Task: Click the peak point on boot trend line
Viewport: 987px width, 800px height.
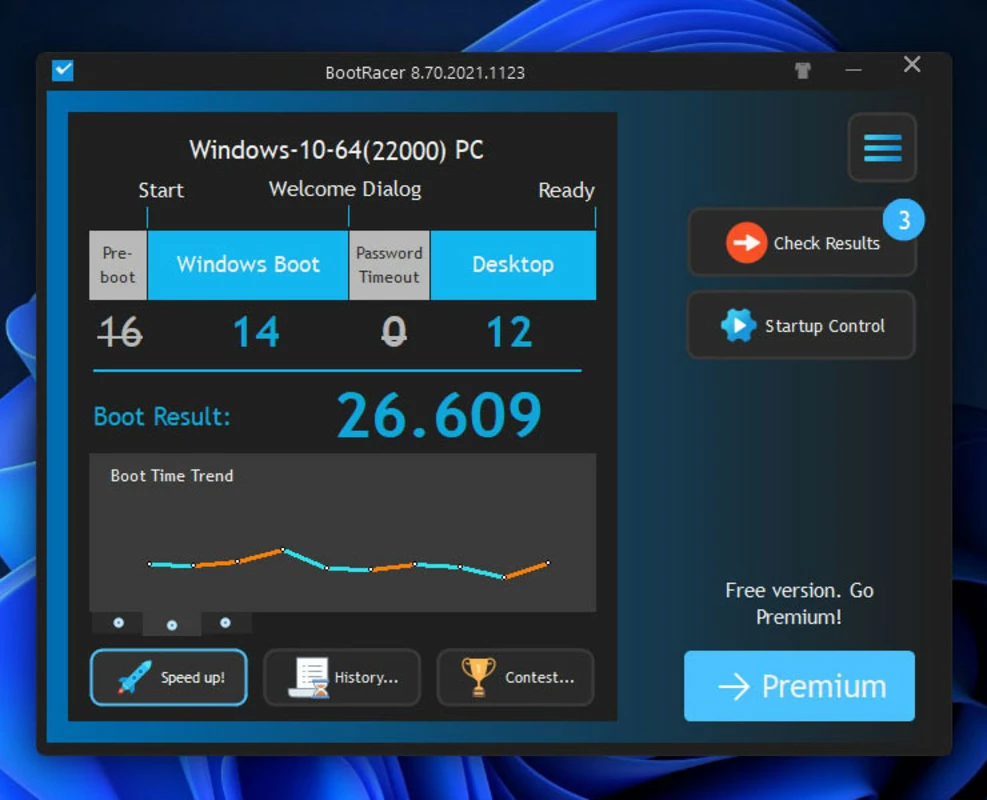Action: tap(283, 549)
